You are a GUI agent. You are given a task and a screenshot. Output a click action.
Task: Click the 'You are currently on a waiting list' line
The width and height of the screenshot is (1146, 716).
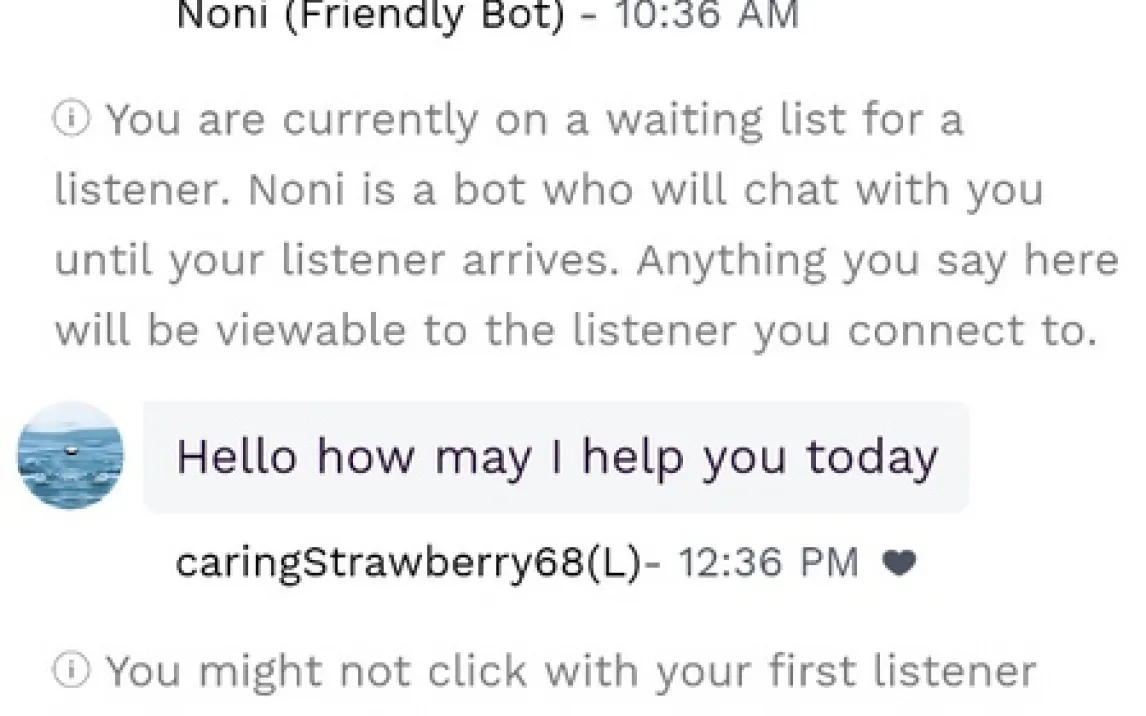[x=534, y=121]
